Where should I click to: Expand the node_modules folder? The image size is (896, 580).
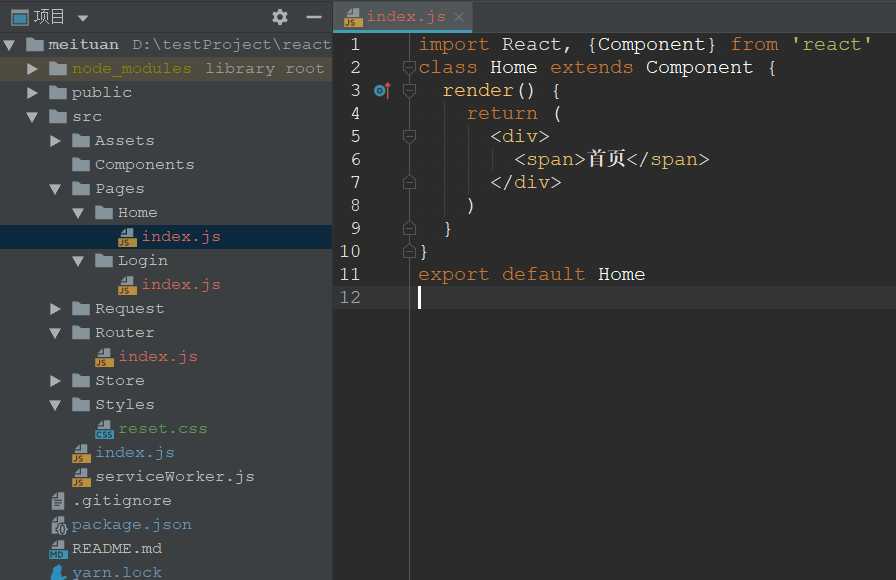tap(33, 69)
